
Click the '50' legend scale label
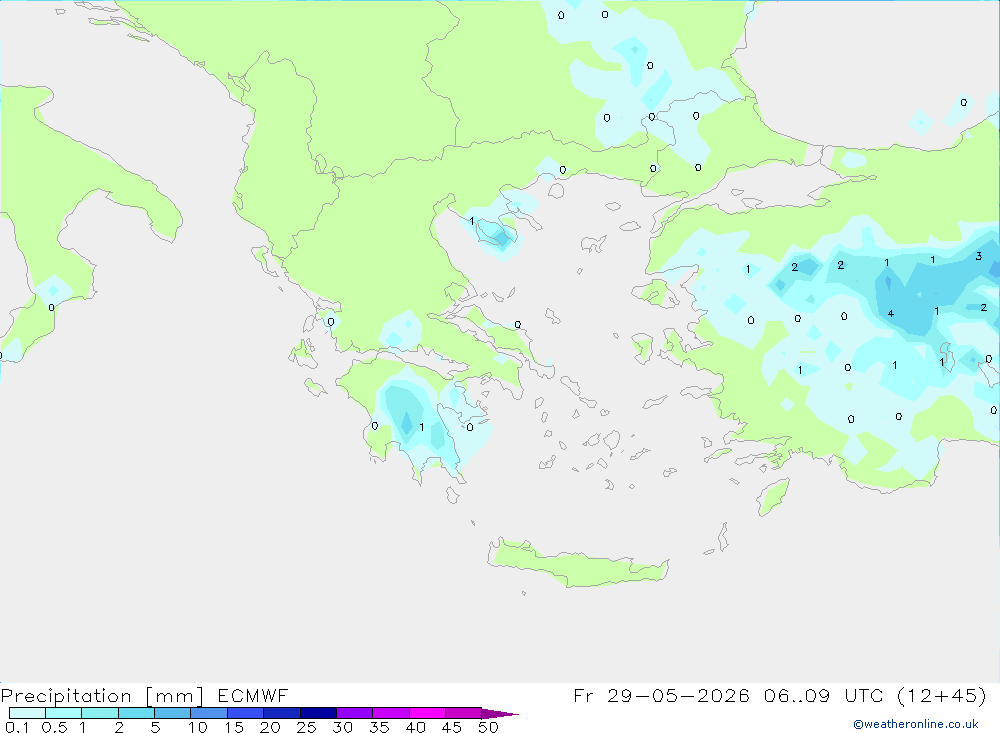tap(488, 727)
